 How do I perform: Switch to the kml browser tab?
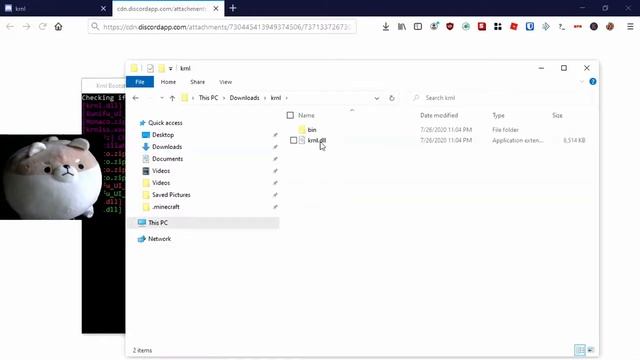(x=56, y=8)
